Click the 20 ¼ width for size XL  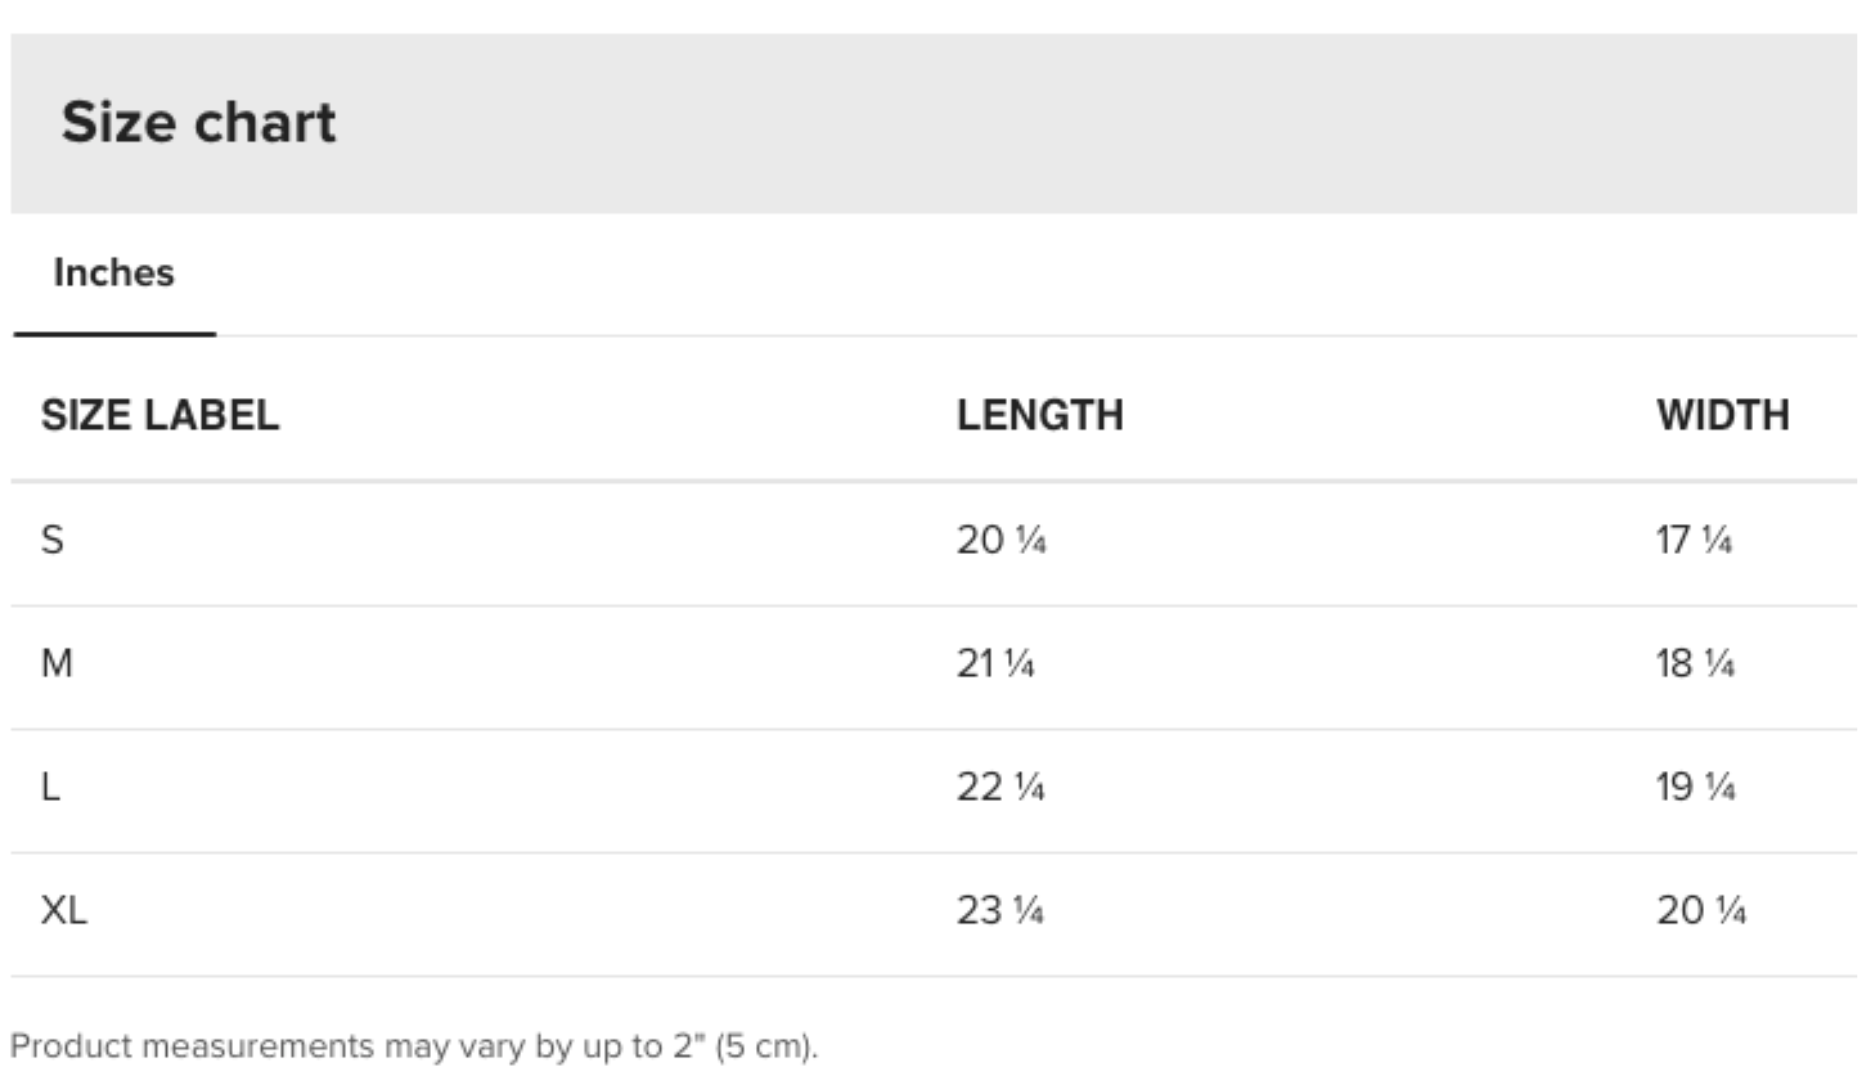coord(1701,910)
